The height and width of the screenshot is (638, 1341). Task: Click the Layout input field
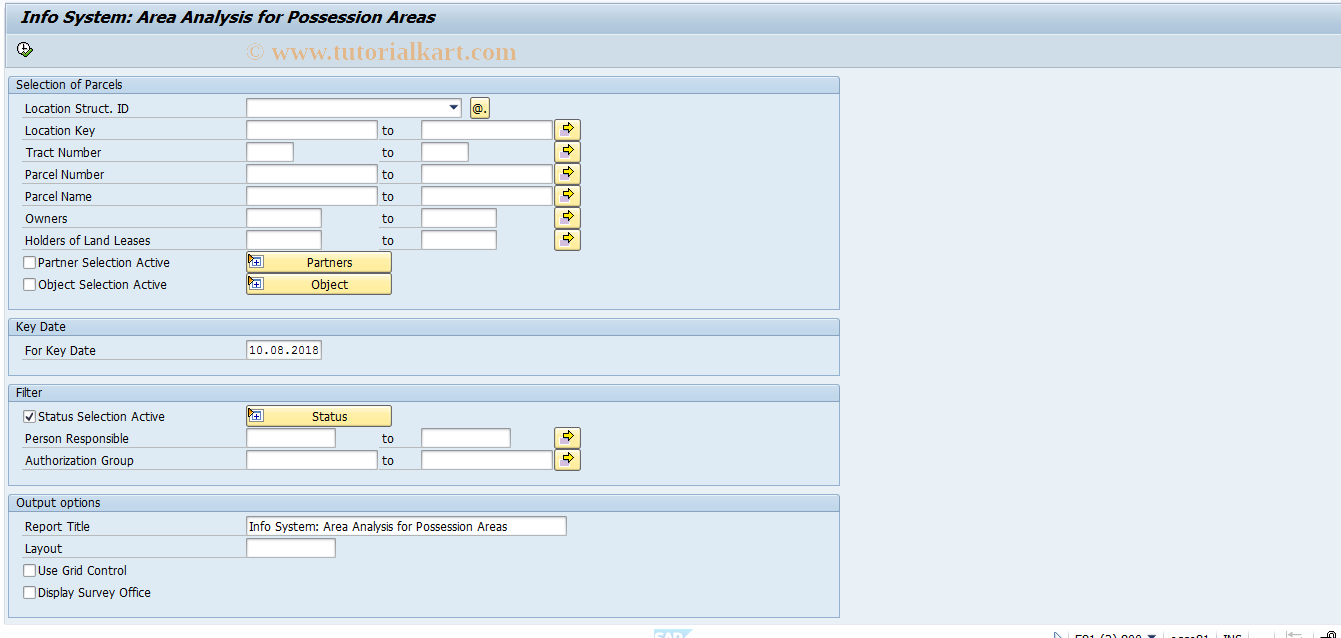[291, 548]
